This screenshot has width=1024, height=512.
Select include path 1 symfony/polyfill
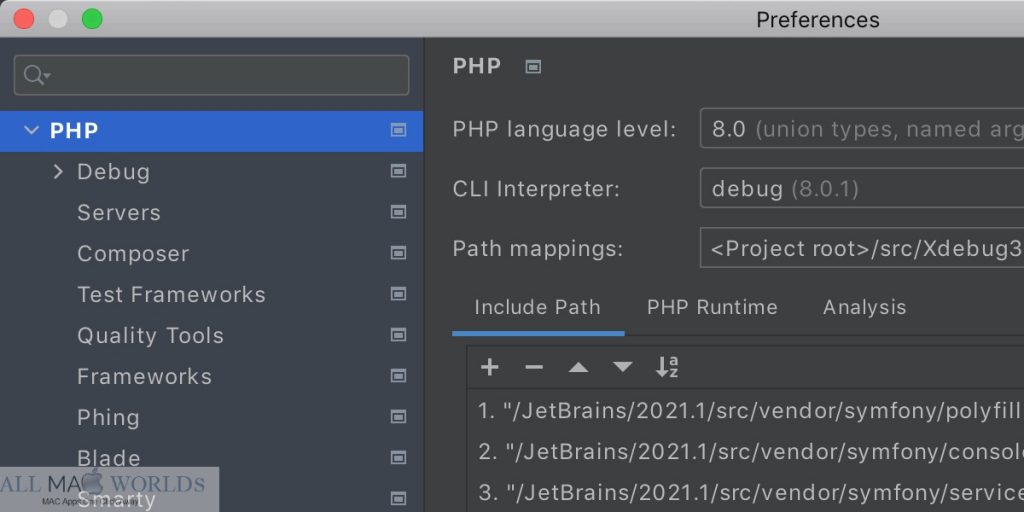746,411
